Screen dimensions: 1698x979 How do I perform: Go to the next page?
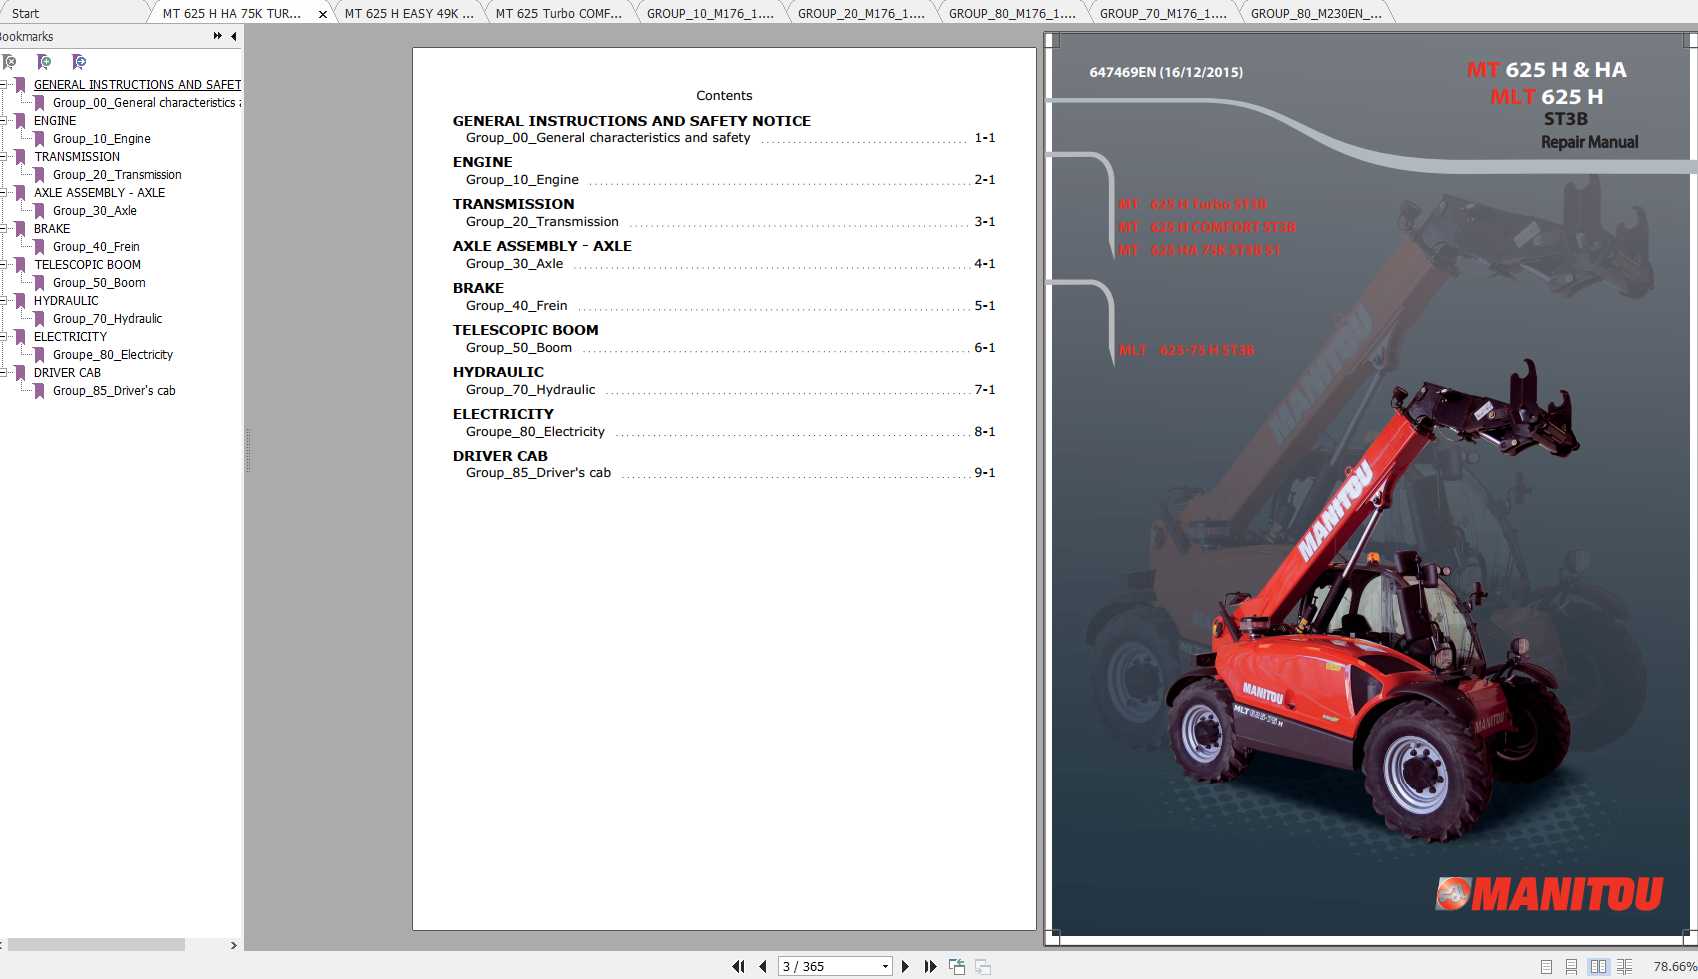[905, 966]
